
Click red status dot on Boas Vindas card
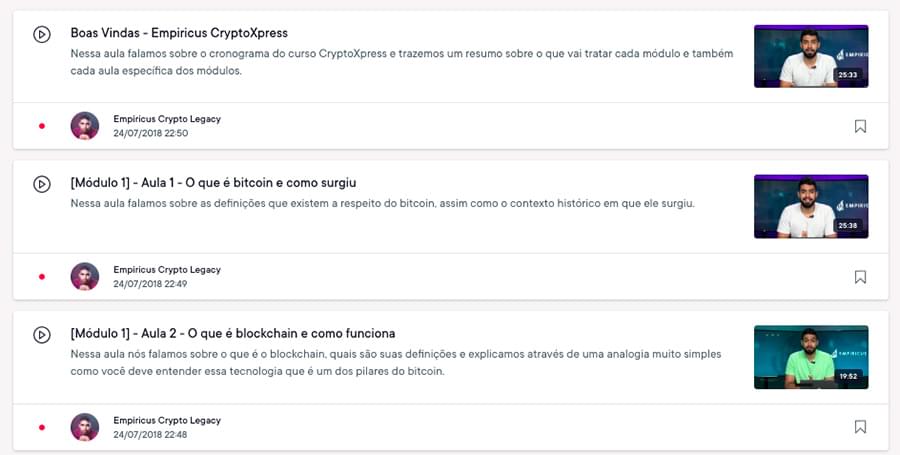42,126
